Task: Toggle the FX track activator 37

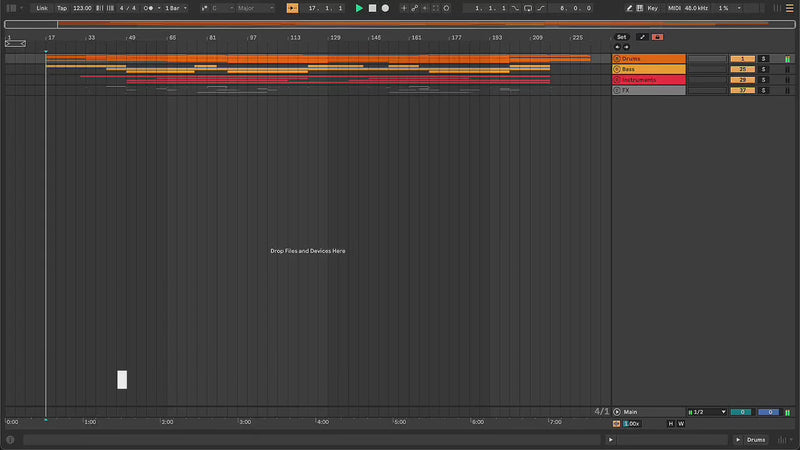Action: [741, 90]
